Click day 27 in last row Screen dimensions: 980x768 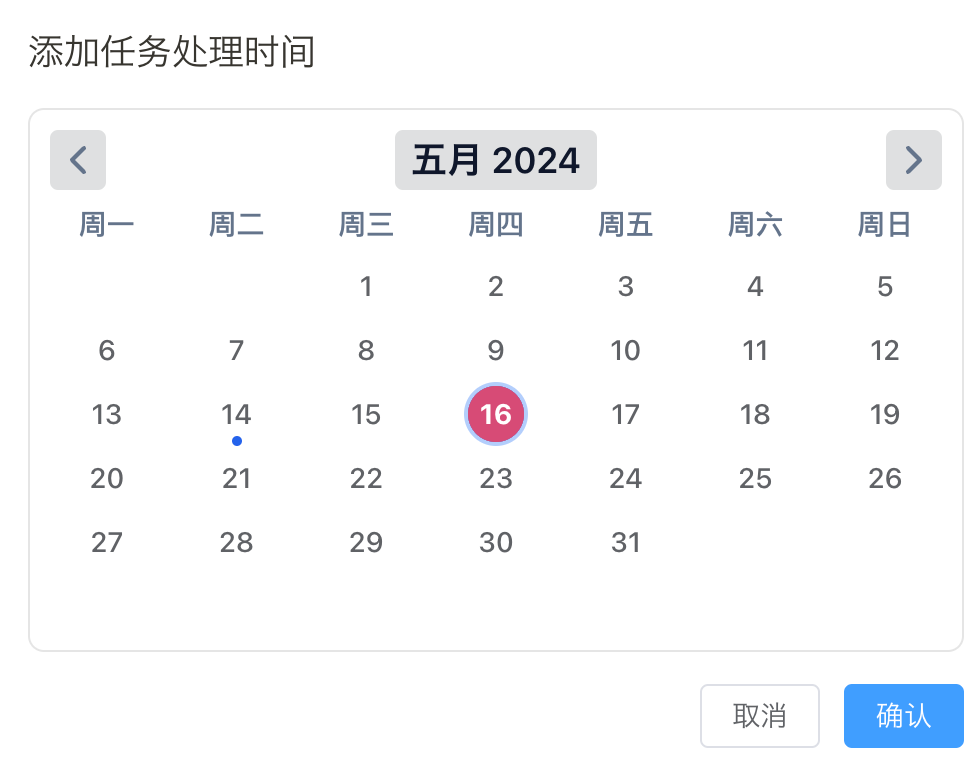pyautogui.click(x=107, y=542)
